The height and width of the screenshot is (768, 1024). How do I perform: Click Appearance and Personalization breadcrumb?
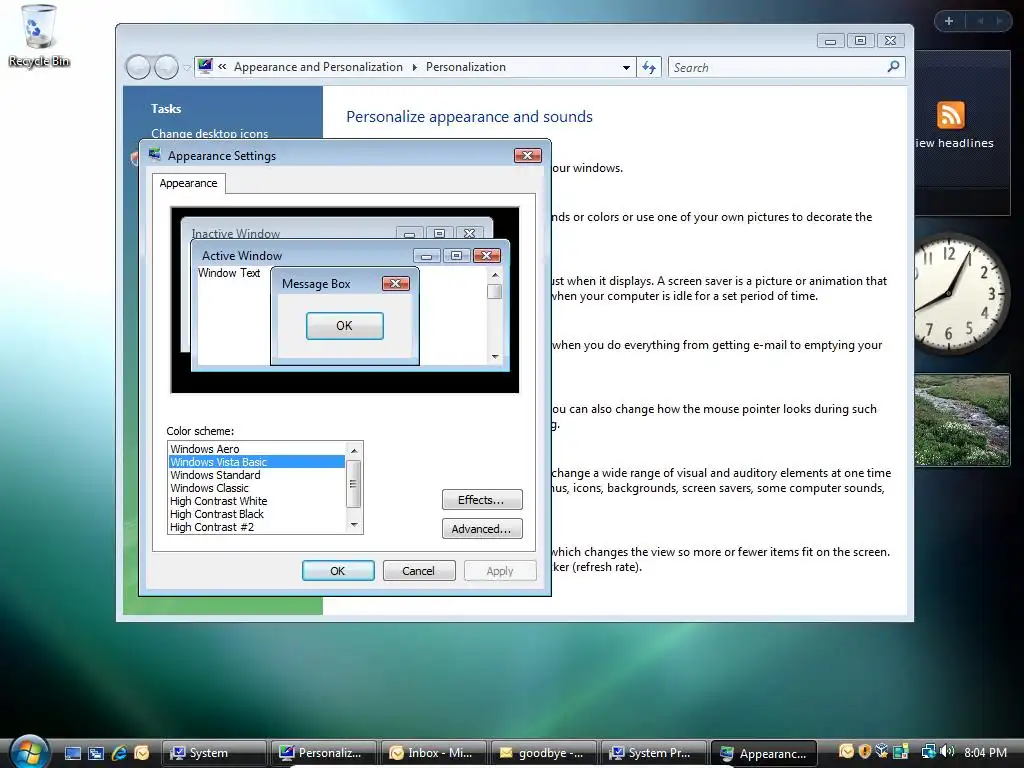[318, 67]
